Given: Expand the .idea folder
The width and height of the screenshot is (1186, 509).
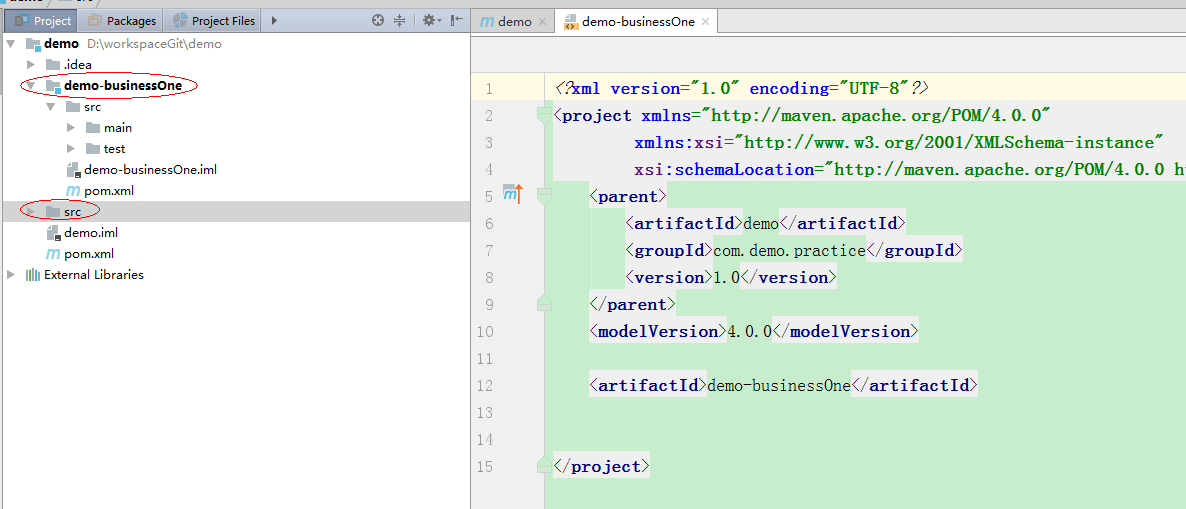Looking at the screenshot, I should click(31, 65).
